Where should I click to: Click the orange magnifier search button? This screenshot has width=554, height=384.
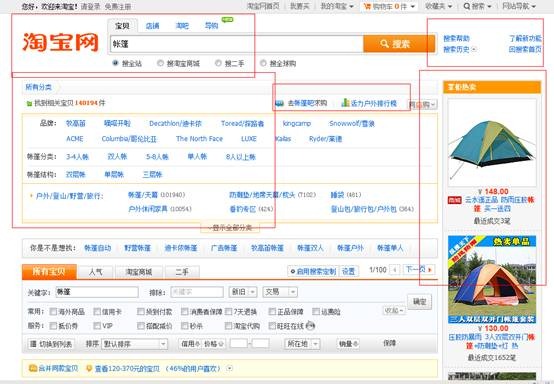[399, 44]
